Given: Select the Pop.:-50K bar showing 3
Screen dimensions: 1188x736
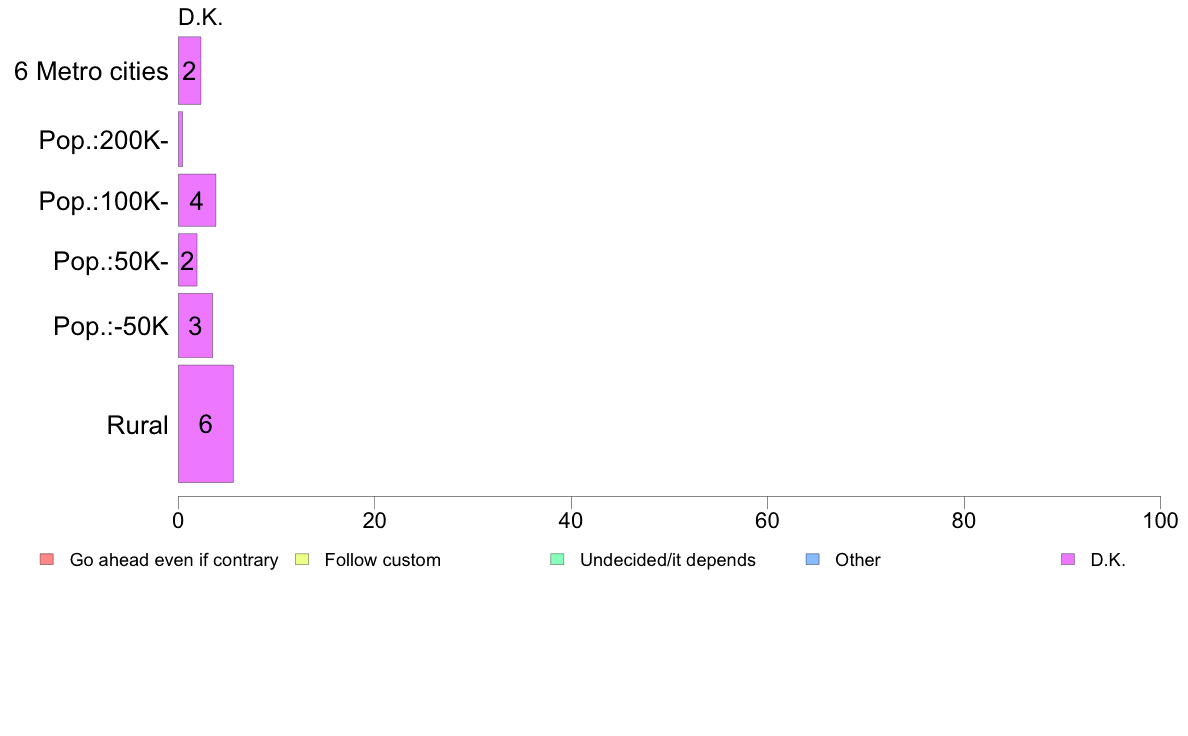Looking at the screenshot, I should 195,326.
